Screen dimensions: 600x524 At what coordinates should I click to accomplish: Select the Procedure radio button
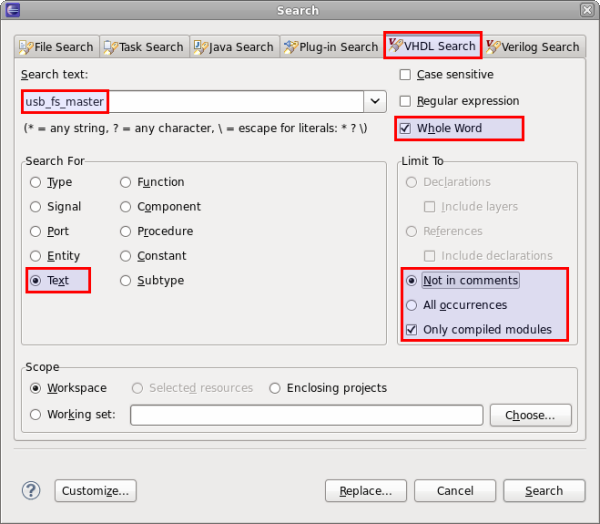coord(126,232)
